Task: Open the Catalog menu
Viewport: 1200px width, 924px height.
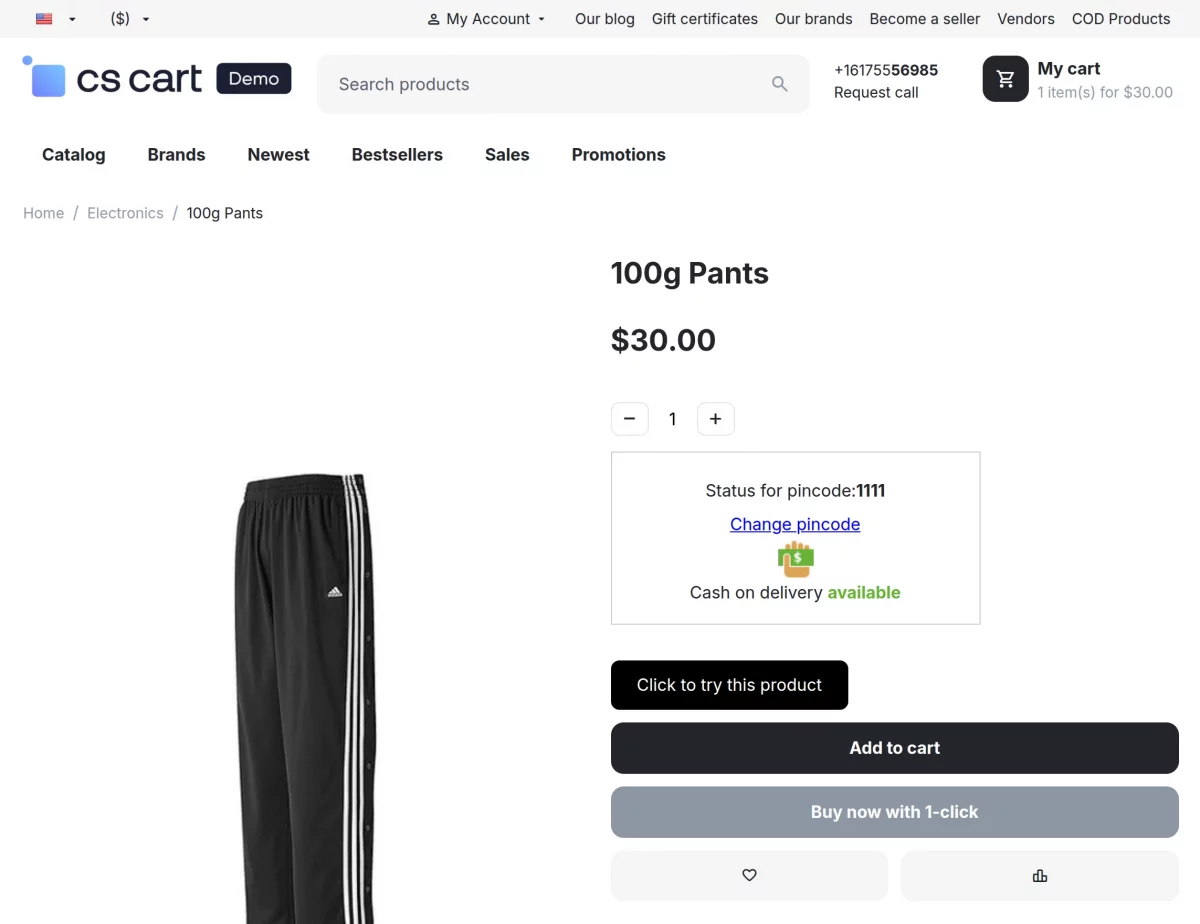Action: coord(73,155)
